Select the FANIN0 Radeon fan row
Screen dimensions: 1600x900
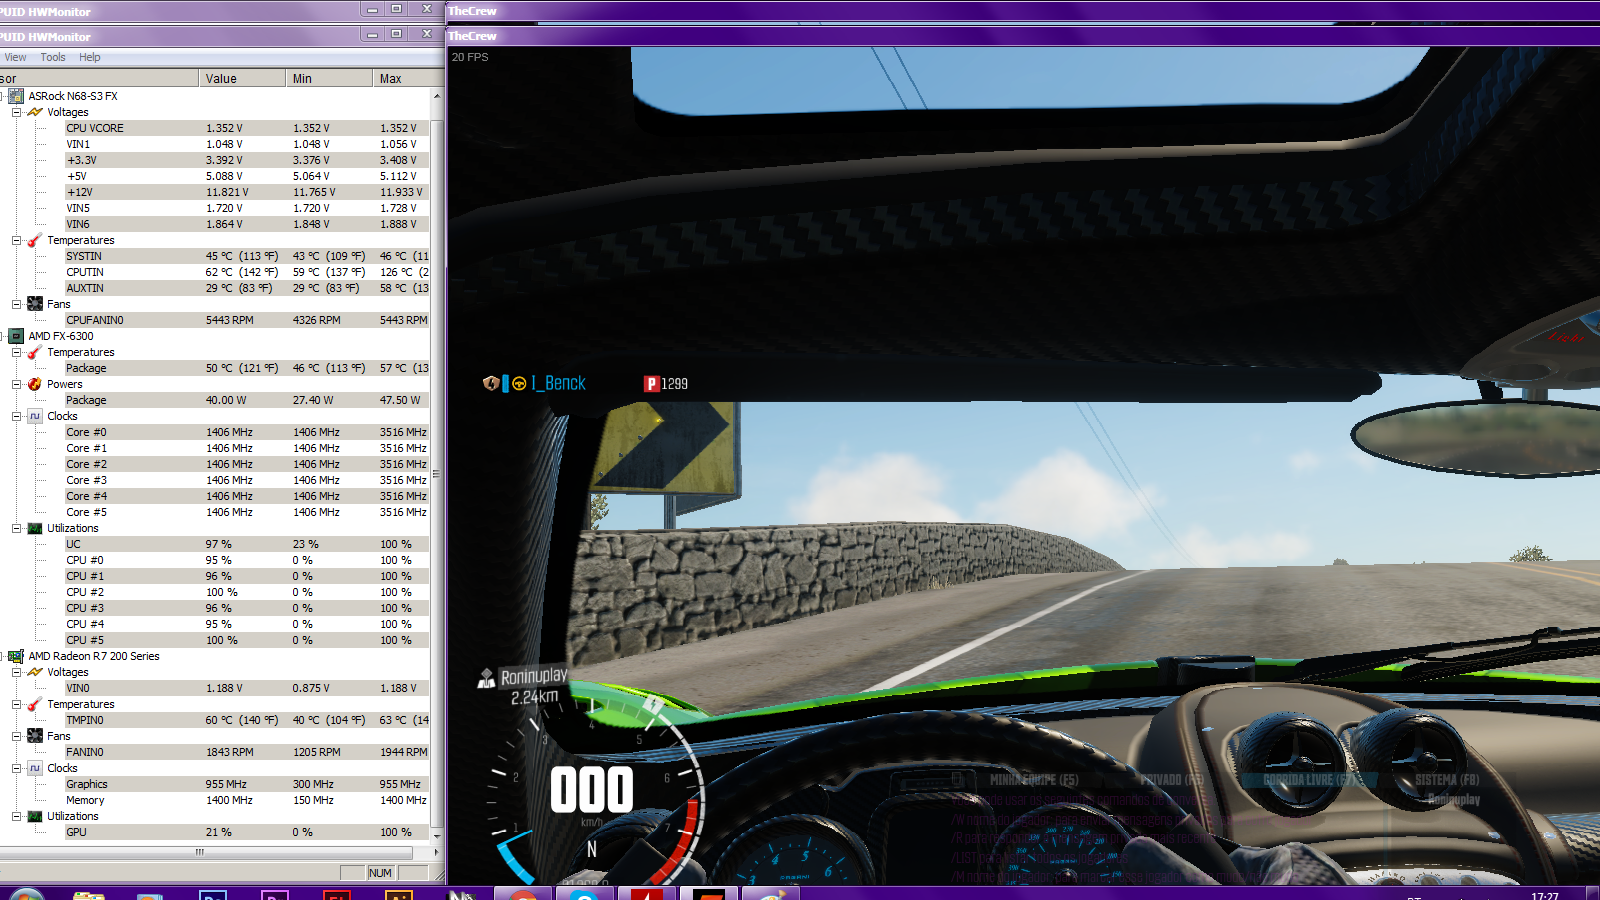pyautogui.click(x=247, y=752)
